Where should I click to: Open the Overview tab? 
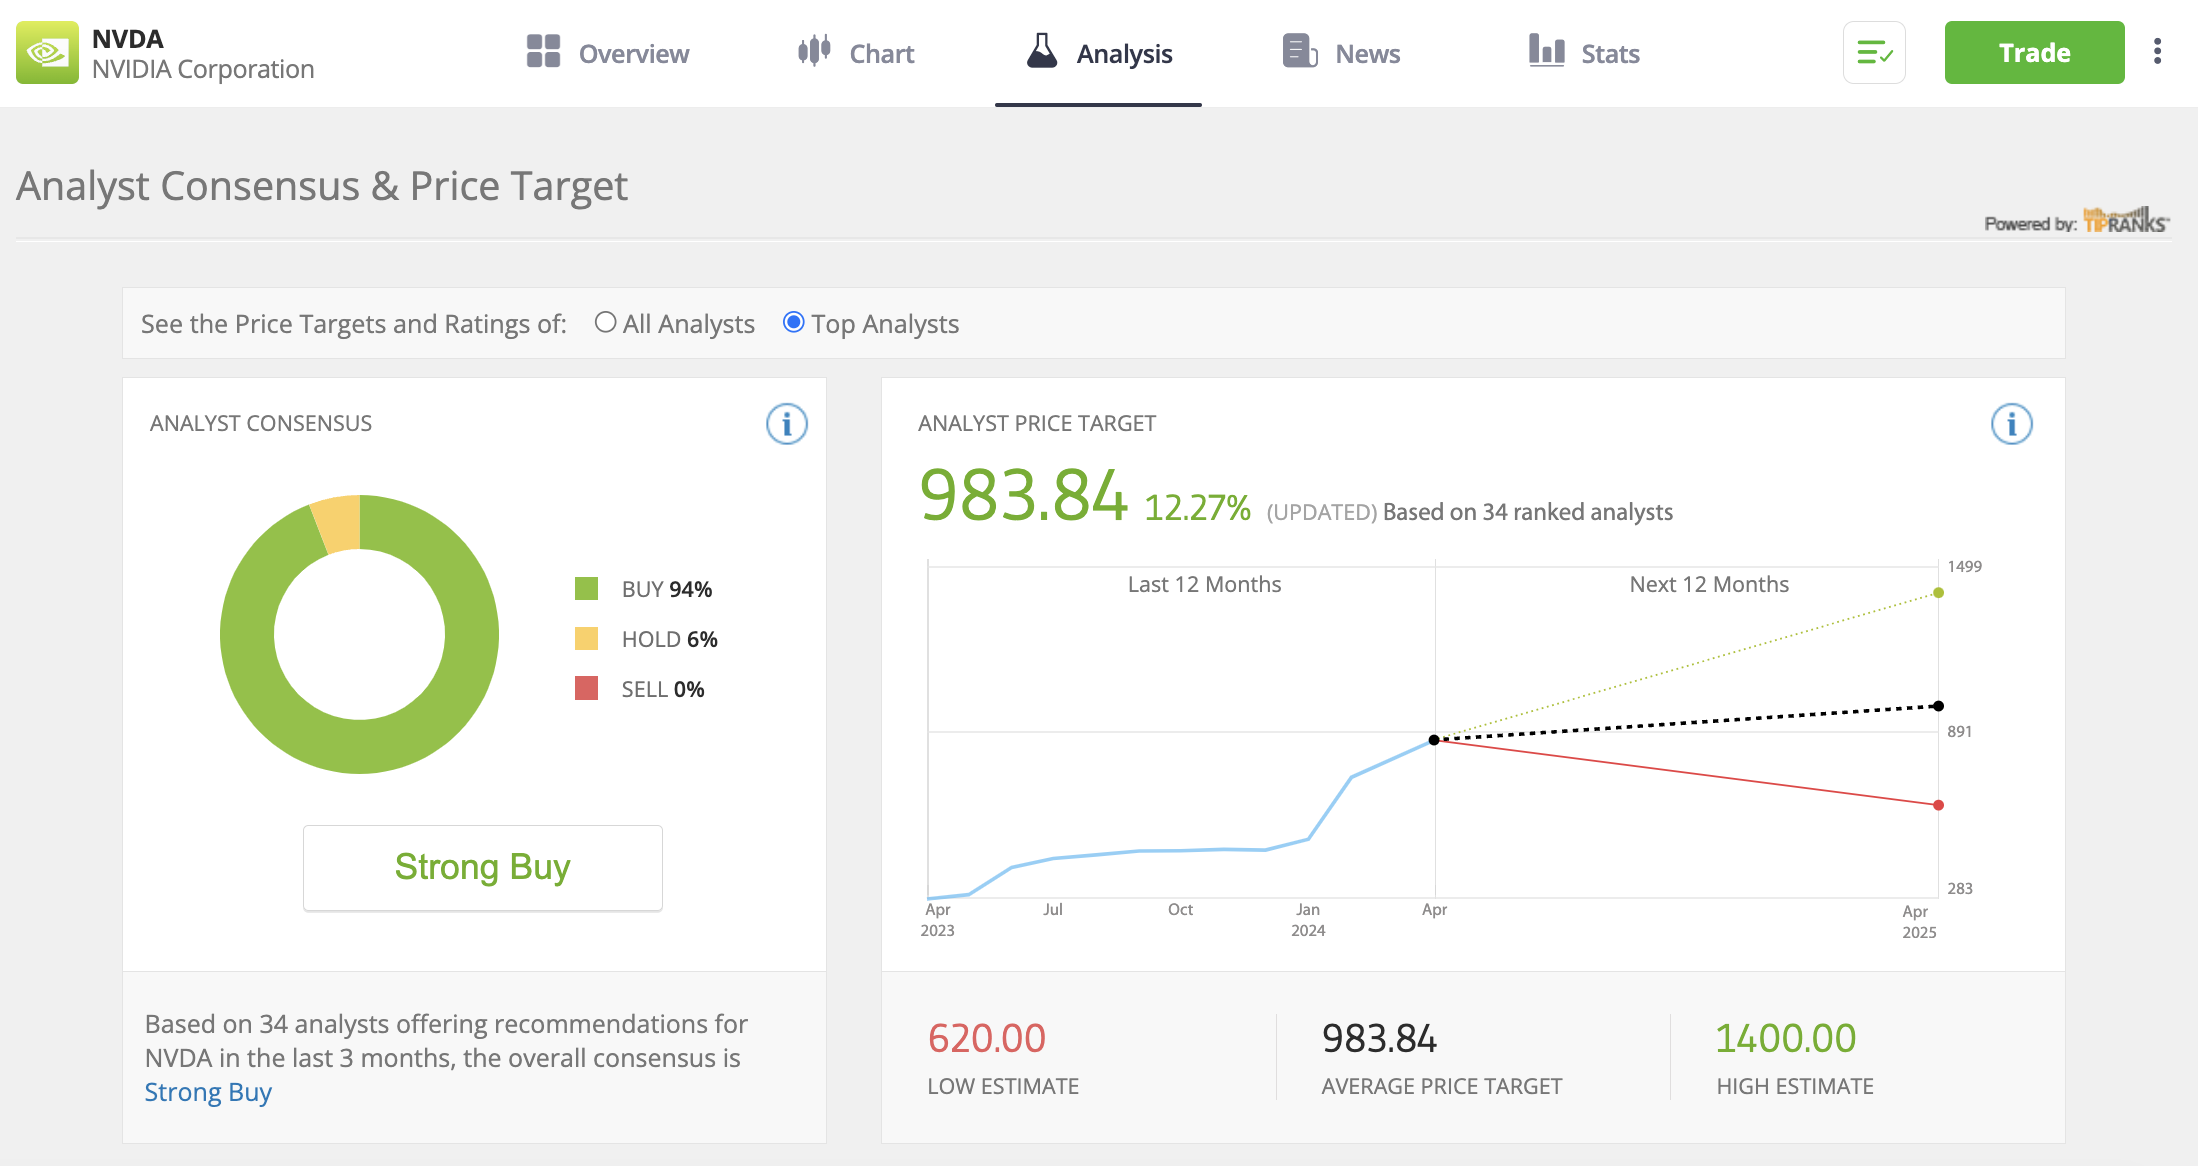(x=608, y=53)
